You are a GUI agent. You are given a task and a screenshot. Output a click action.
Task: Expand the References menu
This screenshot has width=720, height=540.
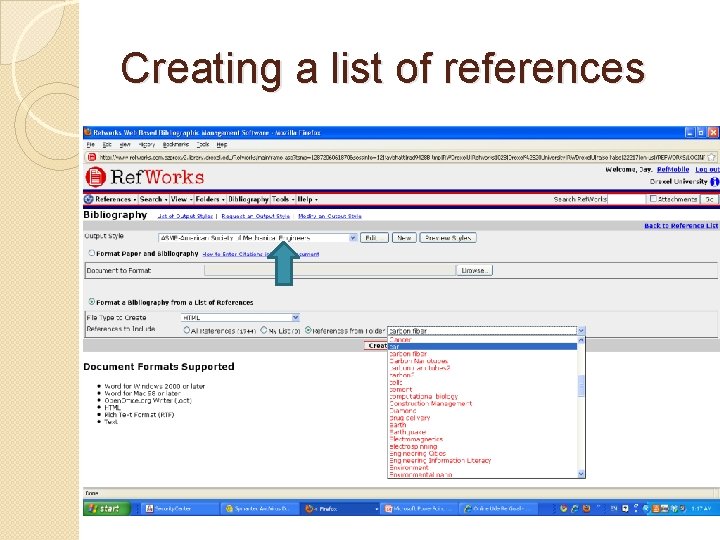[x=115, y=199]
